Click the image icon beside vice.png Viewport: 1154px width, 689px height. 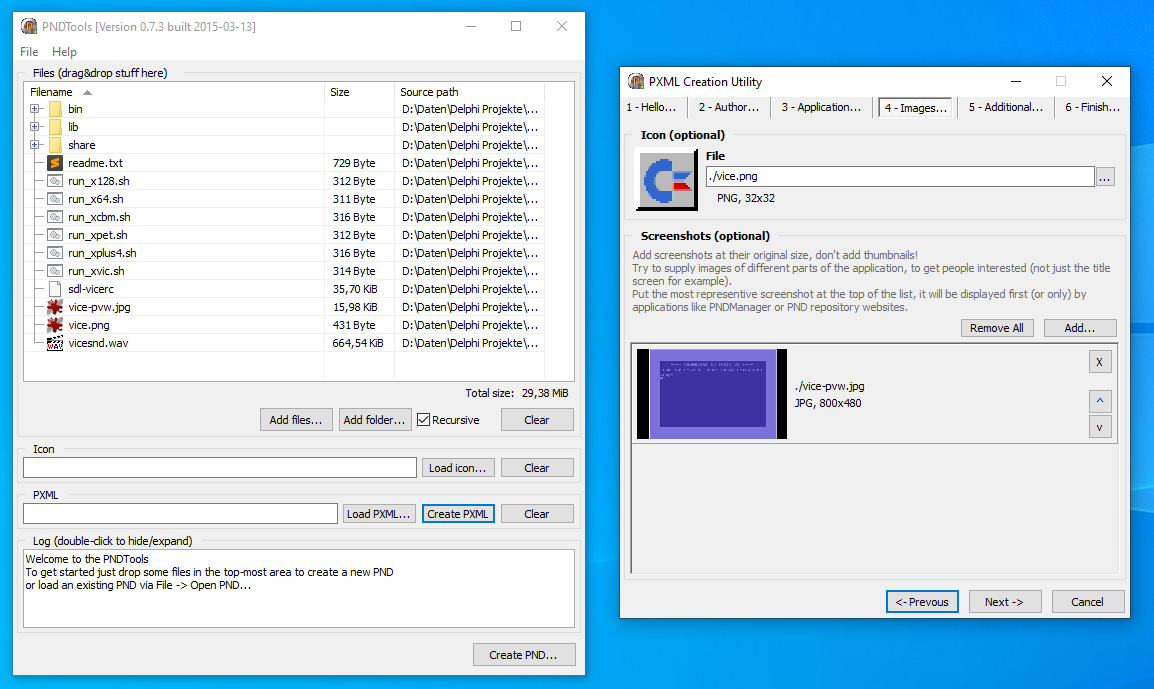57,325
